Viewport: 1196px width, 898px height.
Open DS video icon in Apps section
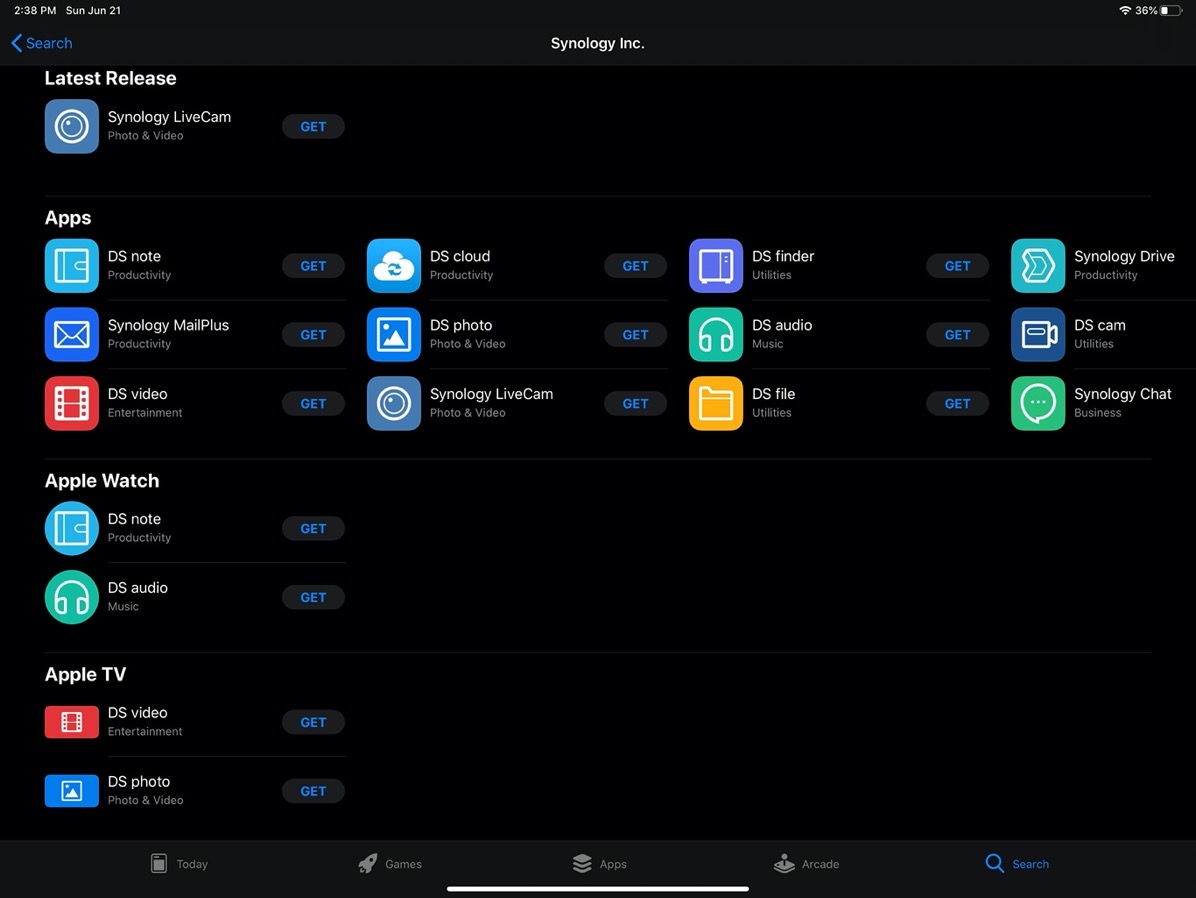(71, 404)
